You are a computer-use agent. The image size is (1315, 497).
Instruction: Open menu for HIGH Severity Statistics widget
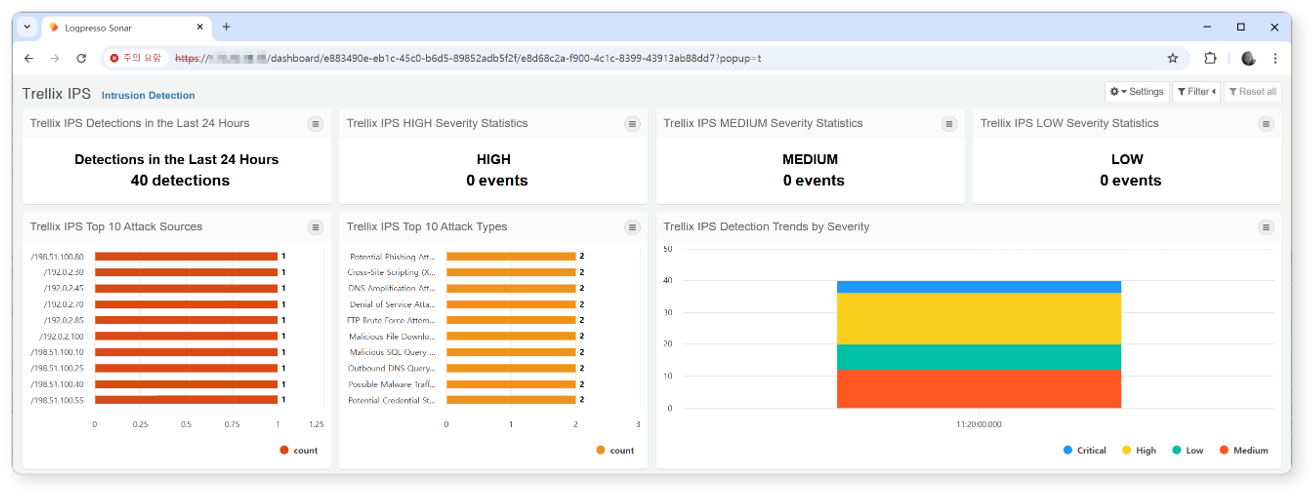click(632, 124)
